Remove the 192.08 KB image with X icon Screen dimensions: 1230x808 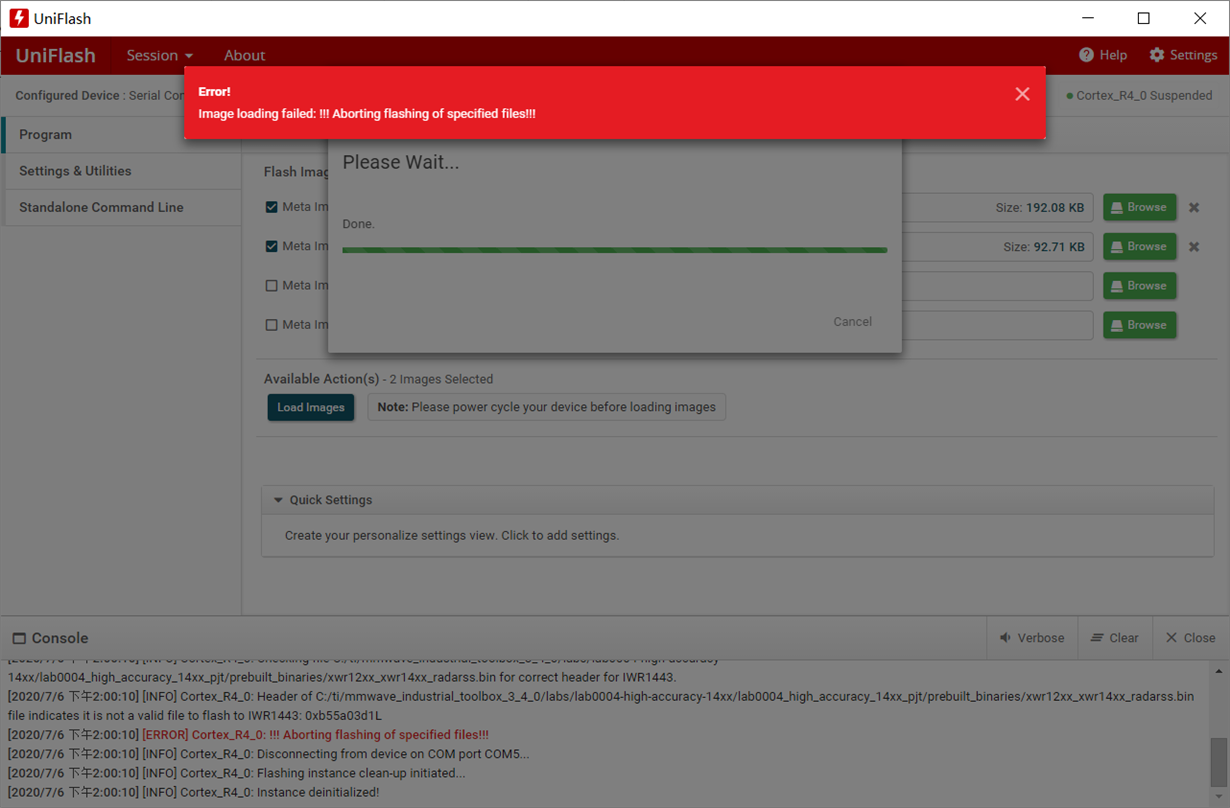(x=1194, y=208)
